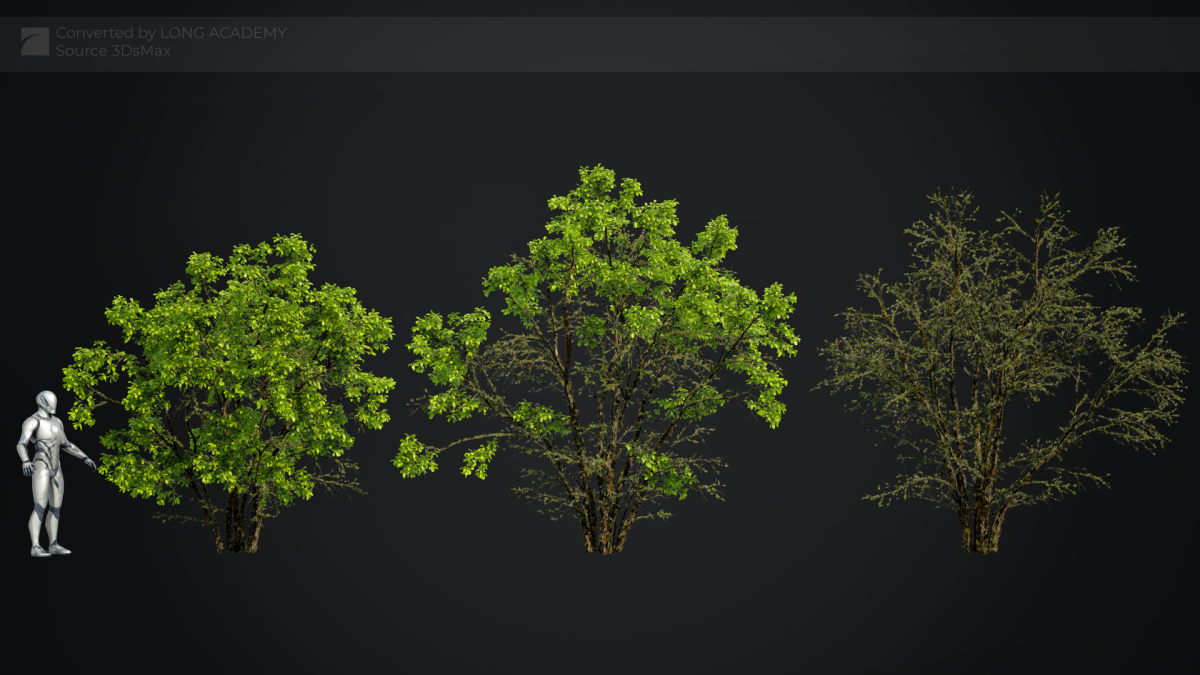Image resolution: width=1200 pixels, height=675 pixels.
Task: Click the LONG ACADEMY logo icon
Action: point(35,42)
